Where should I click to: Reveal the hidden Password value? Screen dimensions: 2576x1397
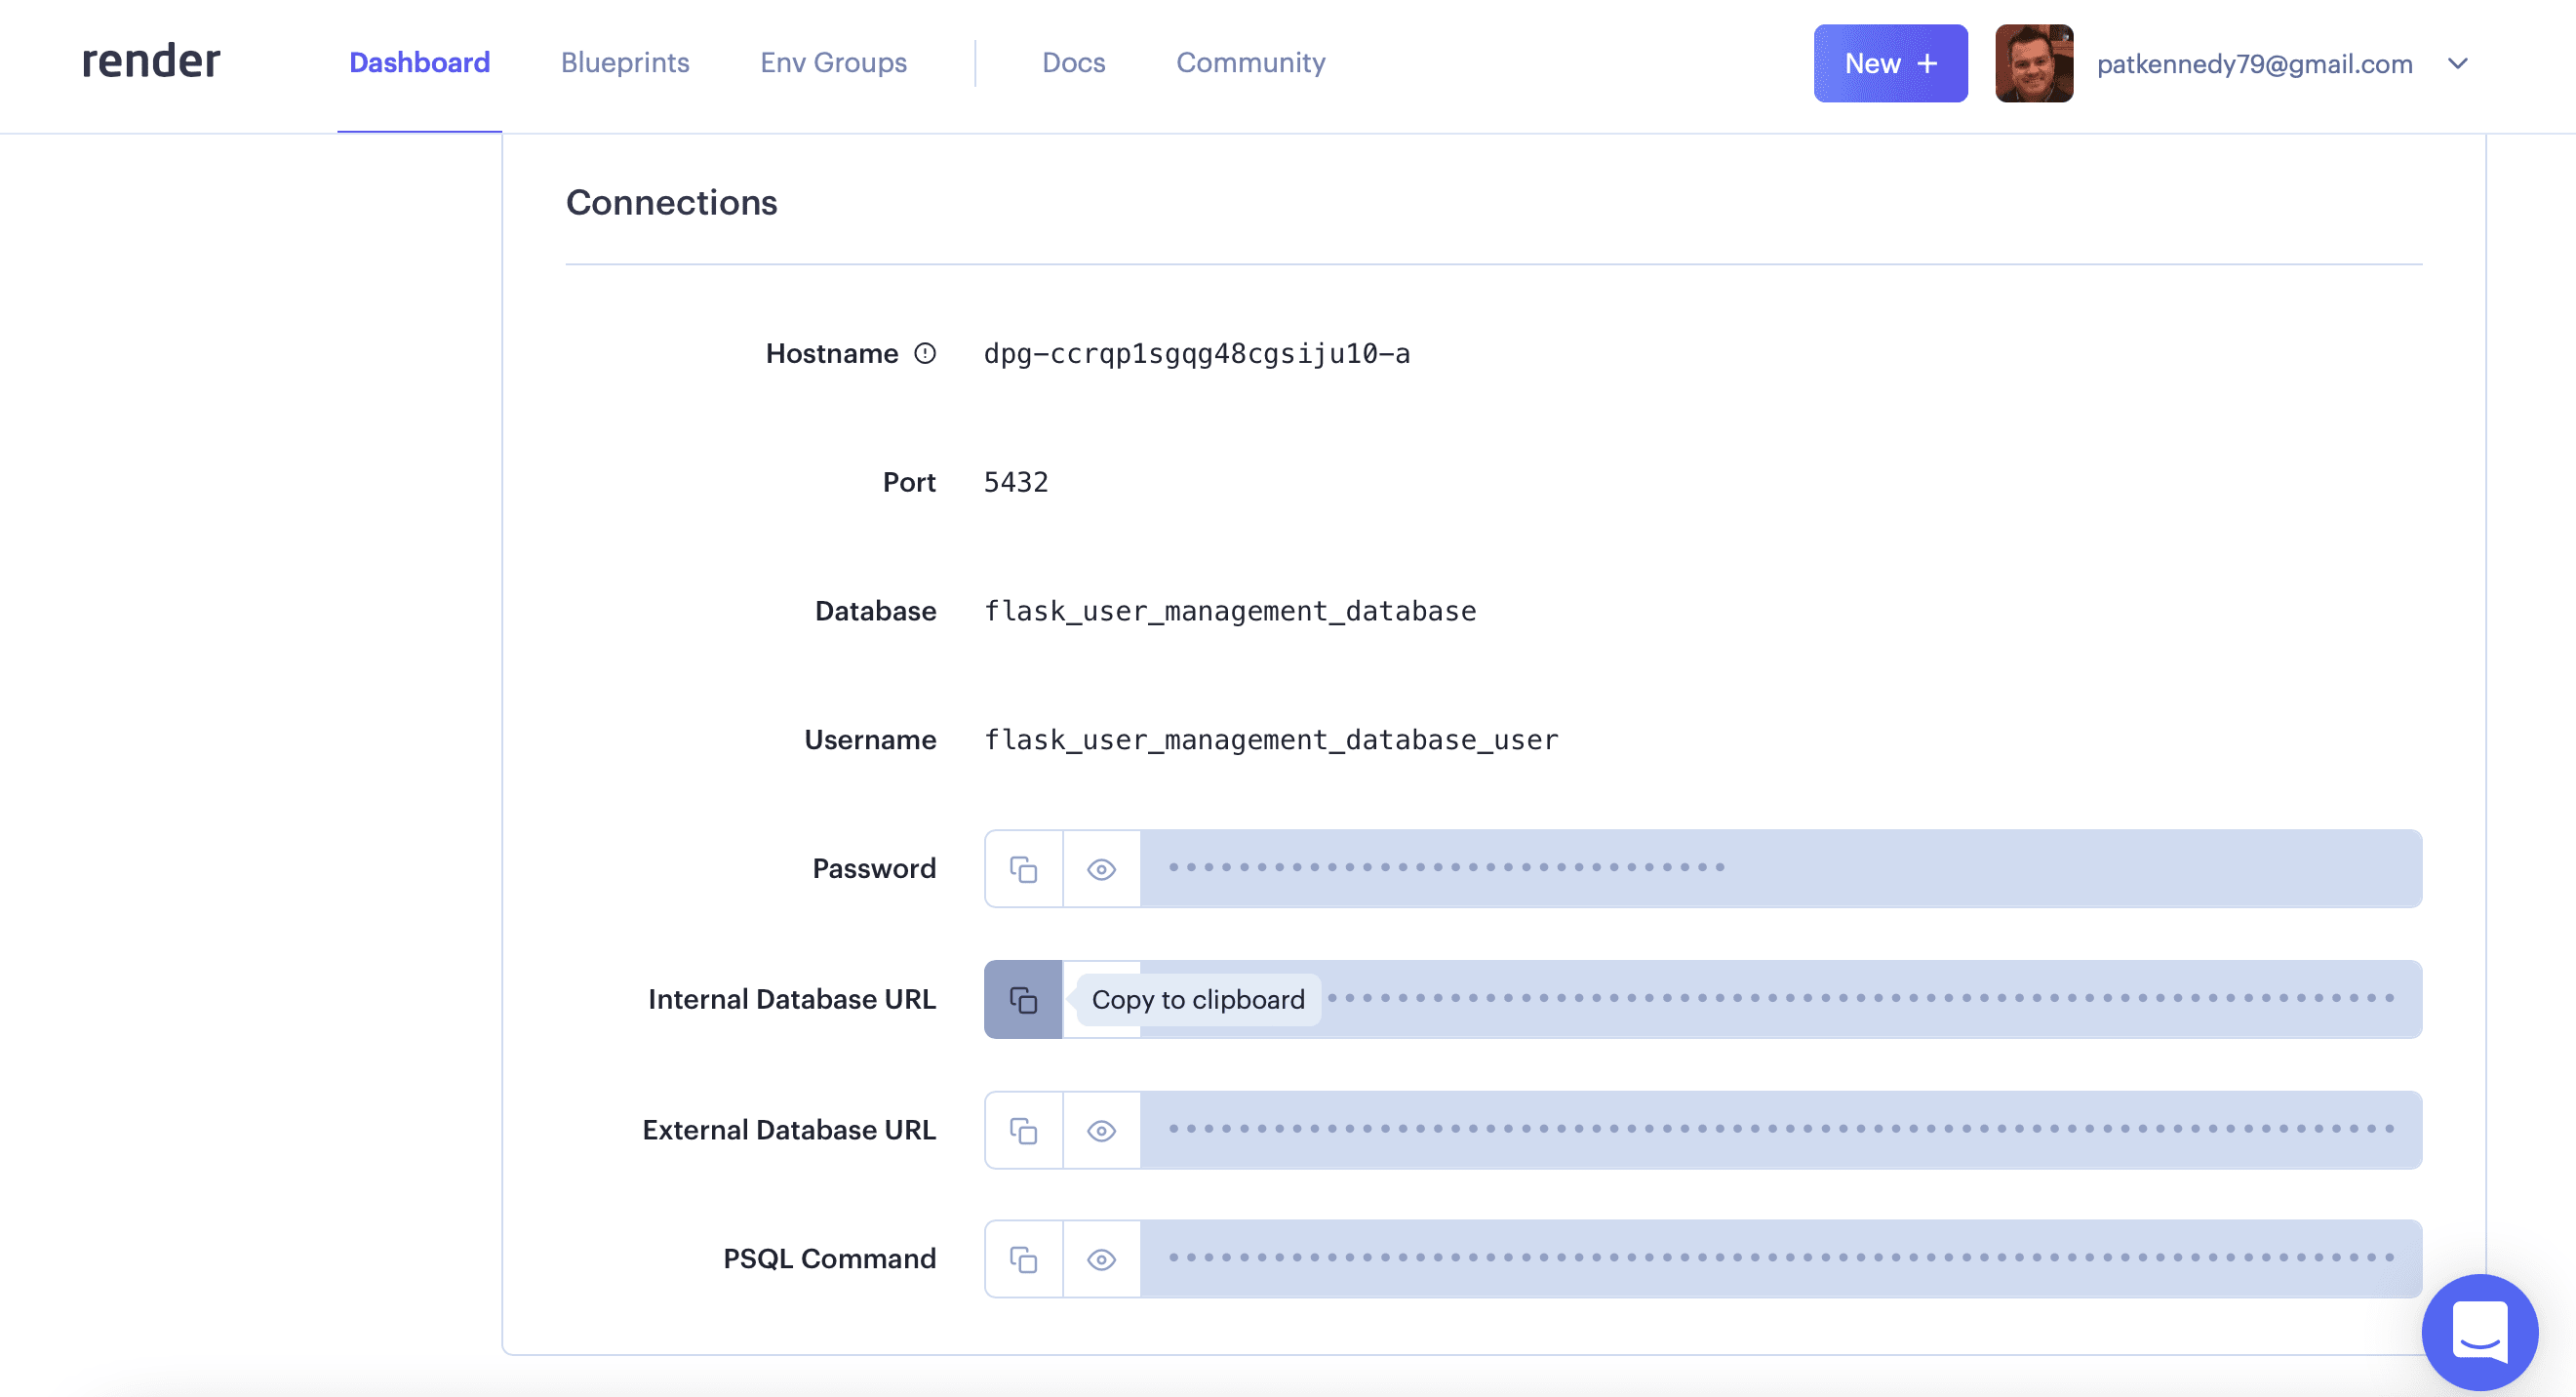click(x=1100, y=868)
